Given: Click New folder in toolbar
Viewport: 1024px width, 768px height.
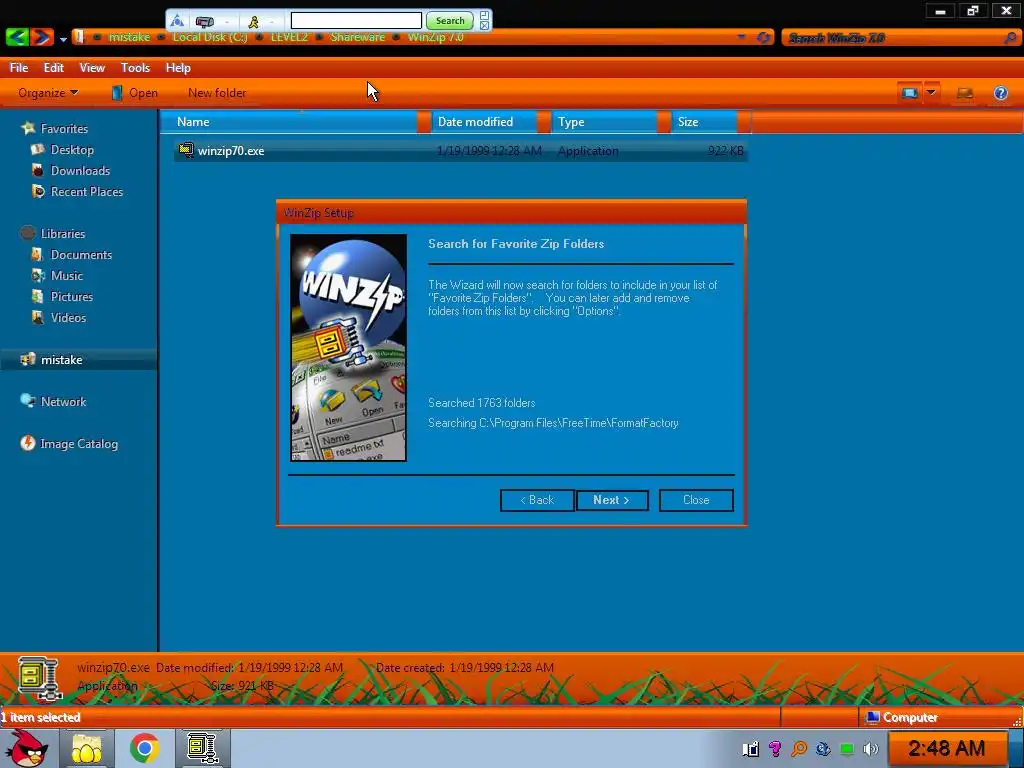Looking at the screenshot, I should 217,93.
